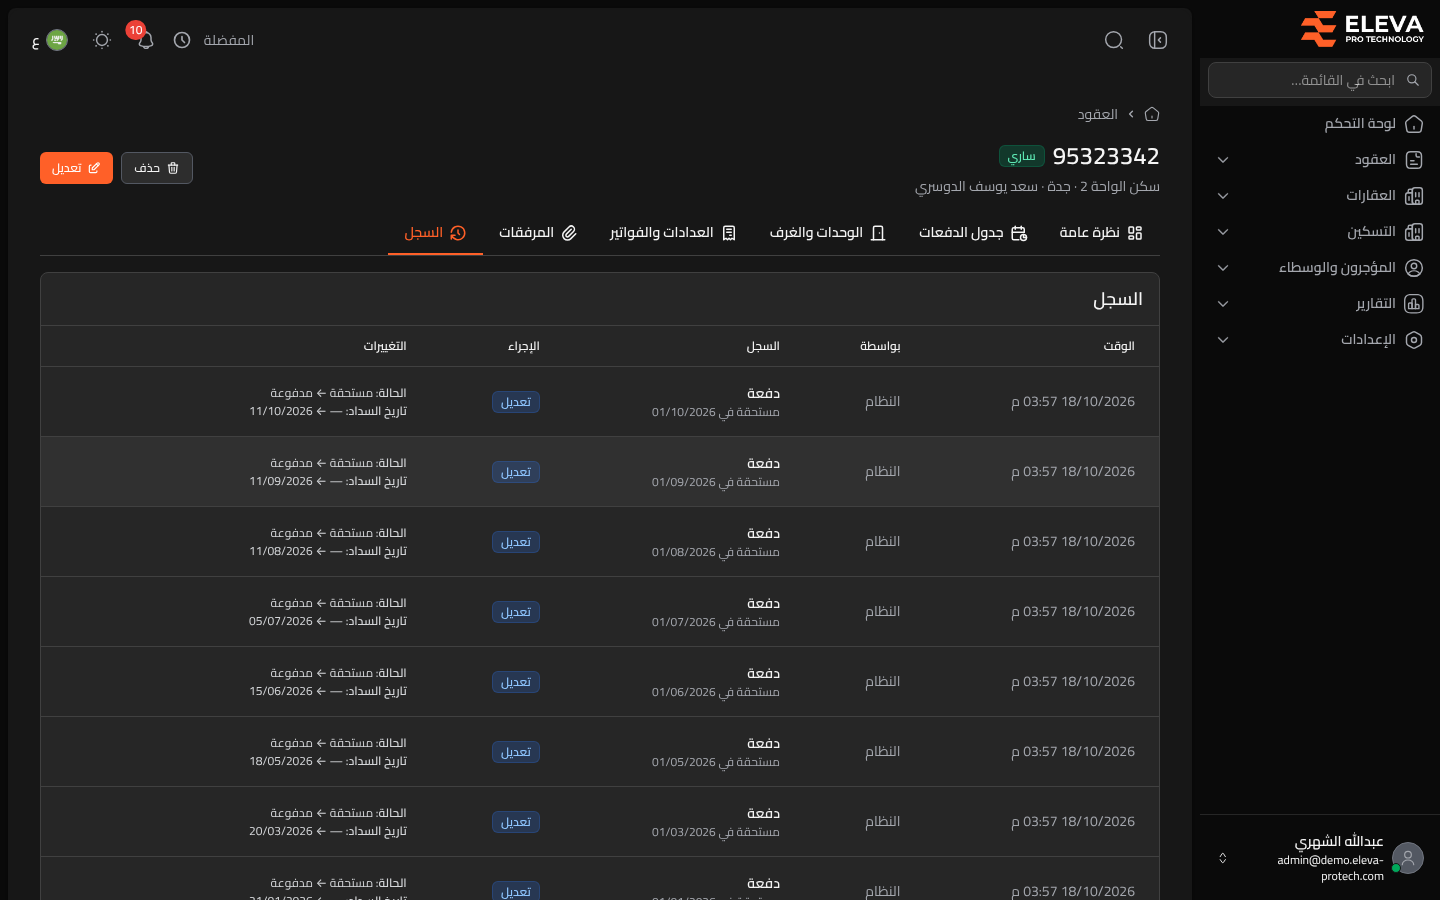Expand the التقارير menu chevron

tap(1223, 304)
